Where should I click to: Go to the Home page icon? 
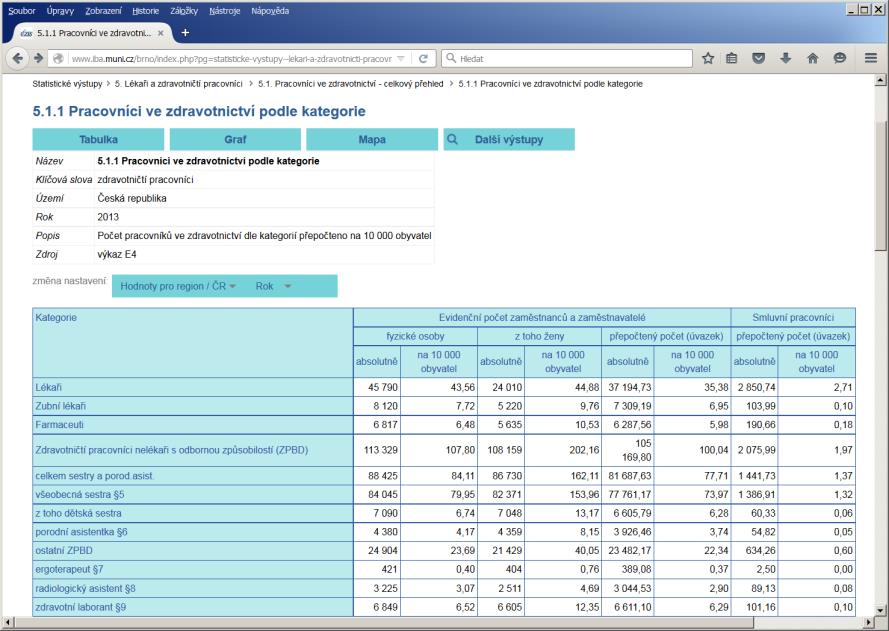812,58
